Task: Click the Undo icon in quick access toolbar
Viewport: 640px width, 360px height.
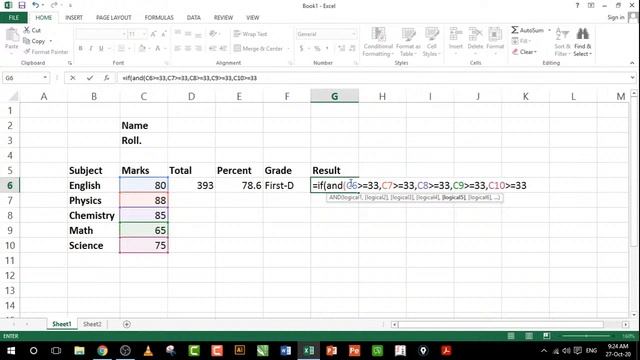Action: 36,5
